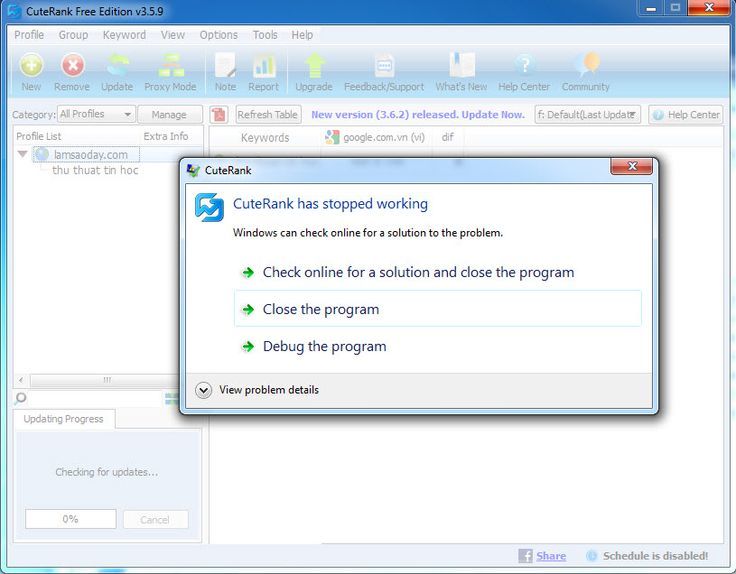736x574 pixels.
Task: Click Schedule is disabled! status text
Action: pyautogui.click(x=655, y=556)
